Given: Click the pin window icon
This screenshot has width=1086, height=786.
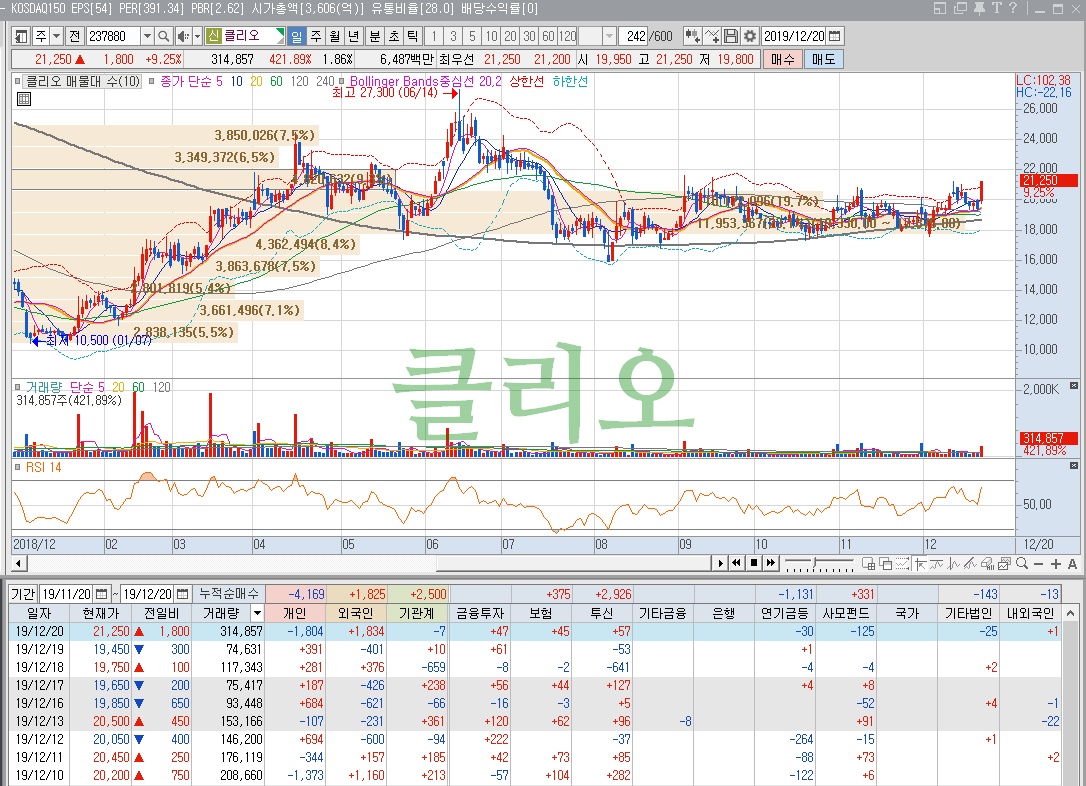Looking at the screenshot, I should tap(979, 8).
